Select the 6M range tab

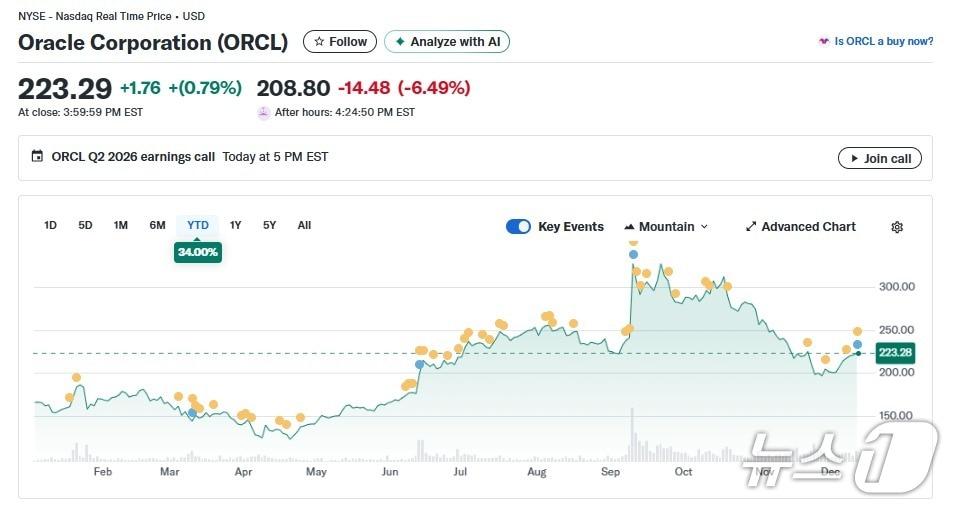[157, 225]
